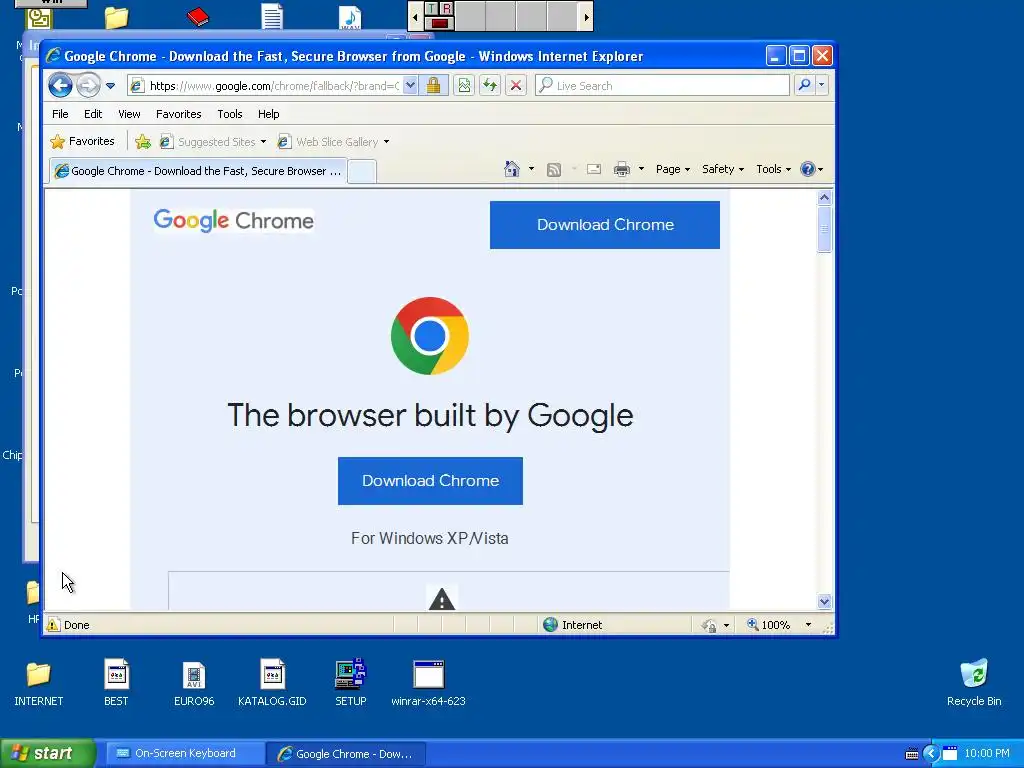Open the Edit menu
The height and width of the screenshot is (768, 1024).
93,114
